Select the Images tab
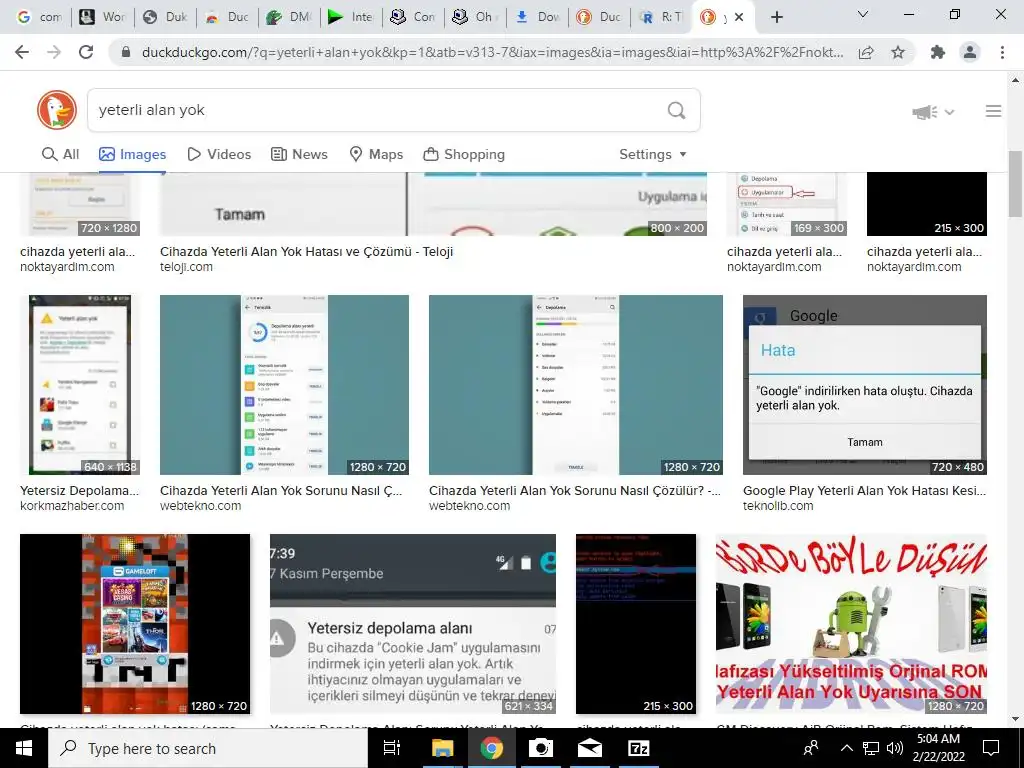 pos(133,154)
